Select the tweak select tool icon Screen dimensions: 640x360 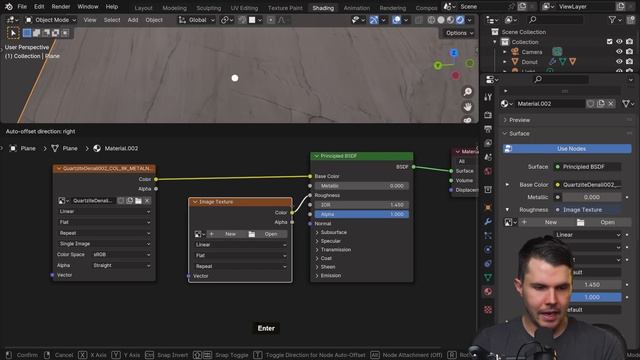coord(13,33)
